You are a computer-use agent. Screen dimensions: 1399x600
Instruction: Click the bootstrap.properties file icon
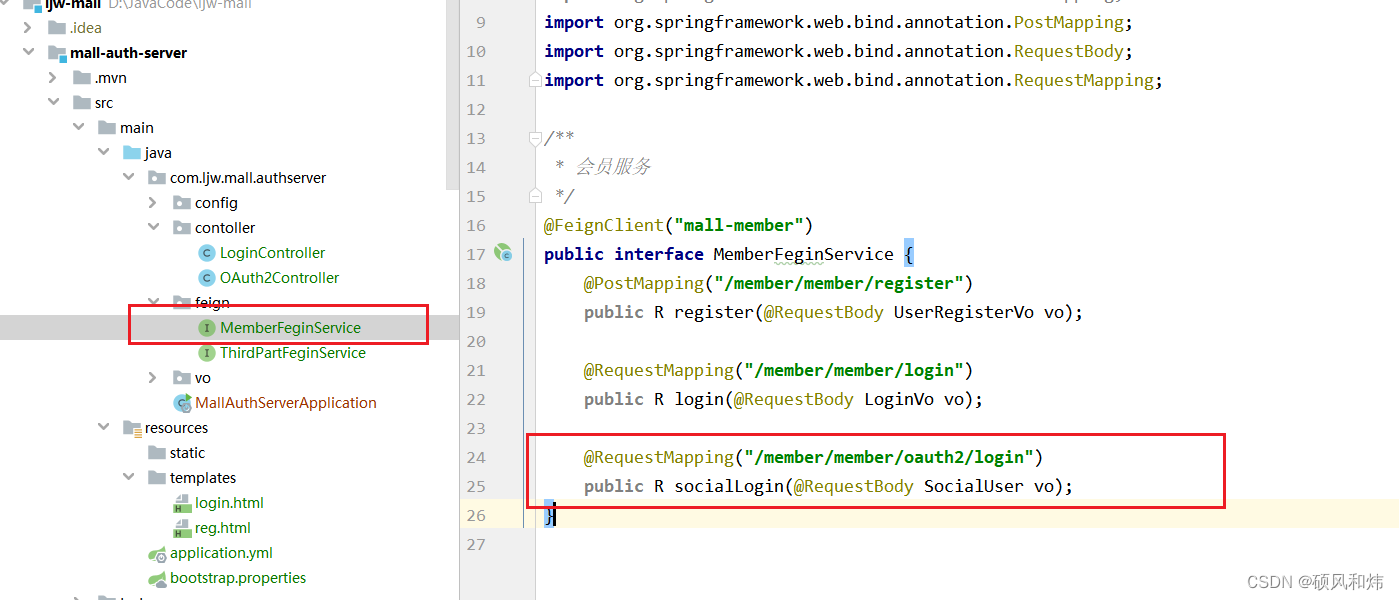pyautogui.click(x=157, y=578)
